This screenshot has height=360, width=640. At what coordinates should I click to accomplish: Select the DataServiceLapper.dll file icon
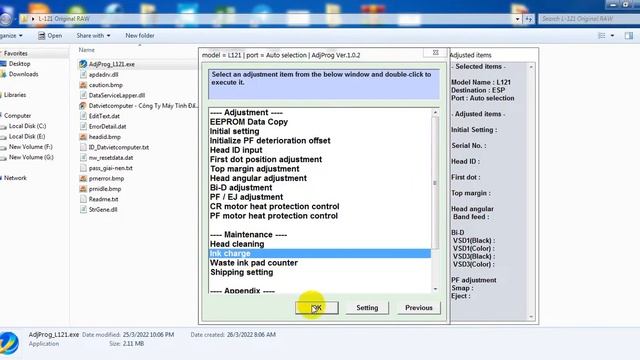coord(83,95)
